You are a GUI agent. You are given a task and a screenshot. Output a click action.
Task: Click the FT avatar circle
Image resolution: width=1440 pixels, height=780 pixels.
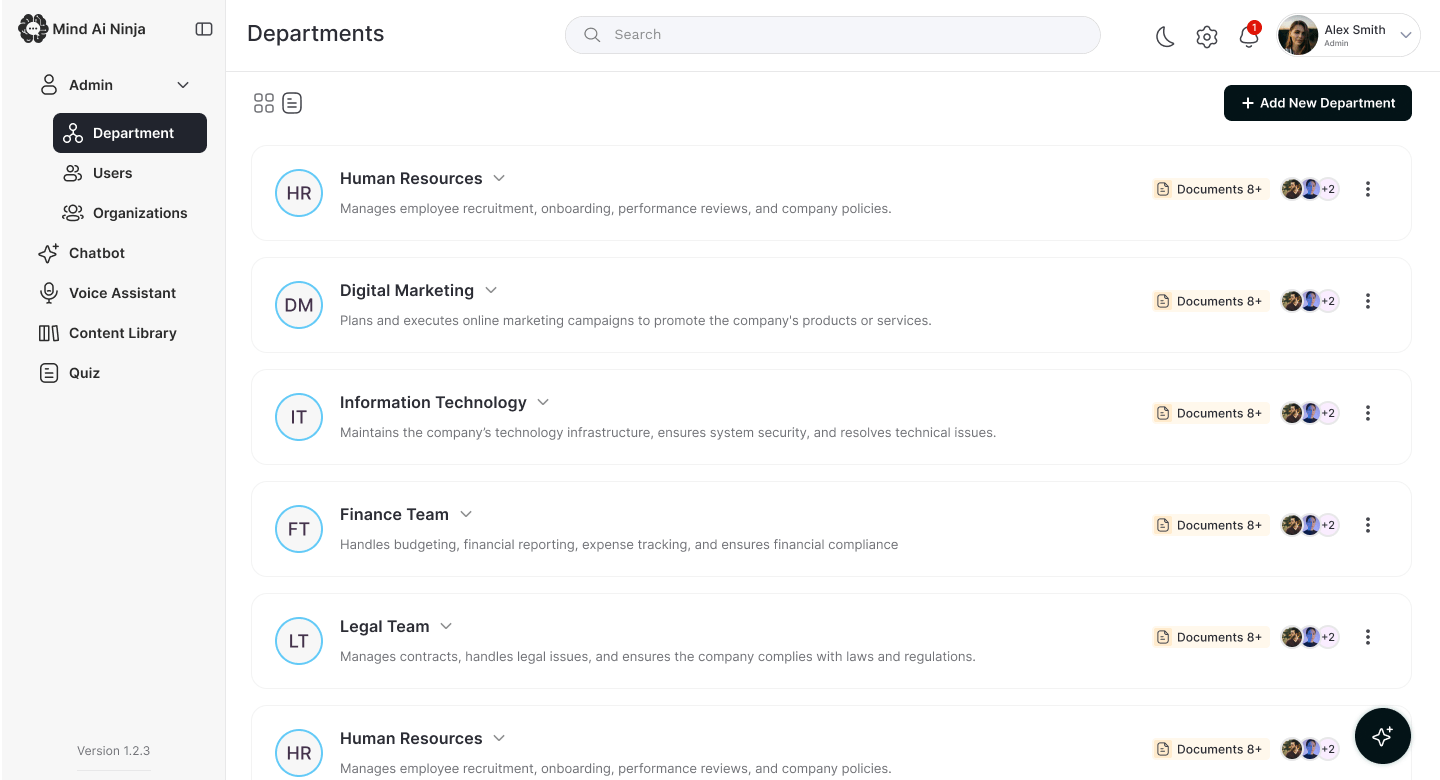[299, 529]
